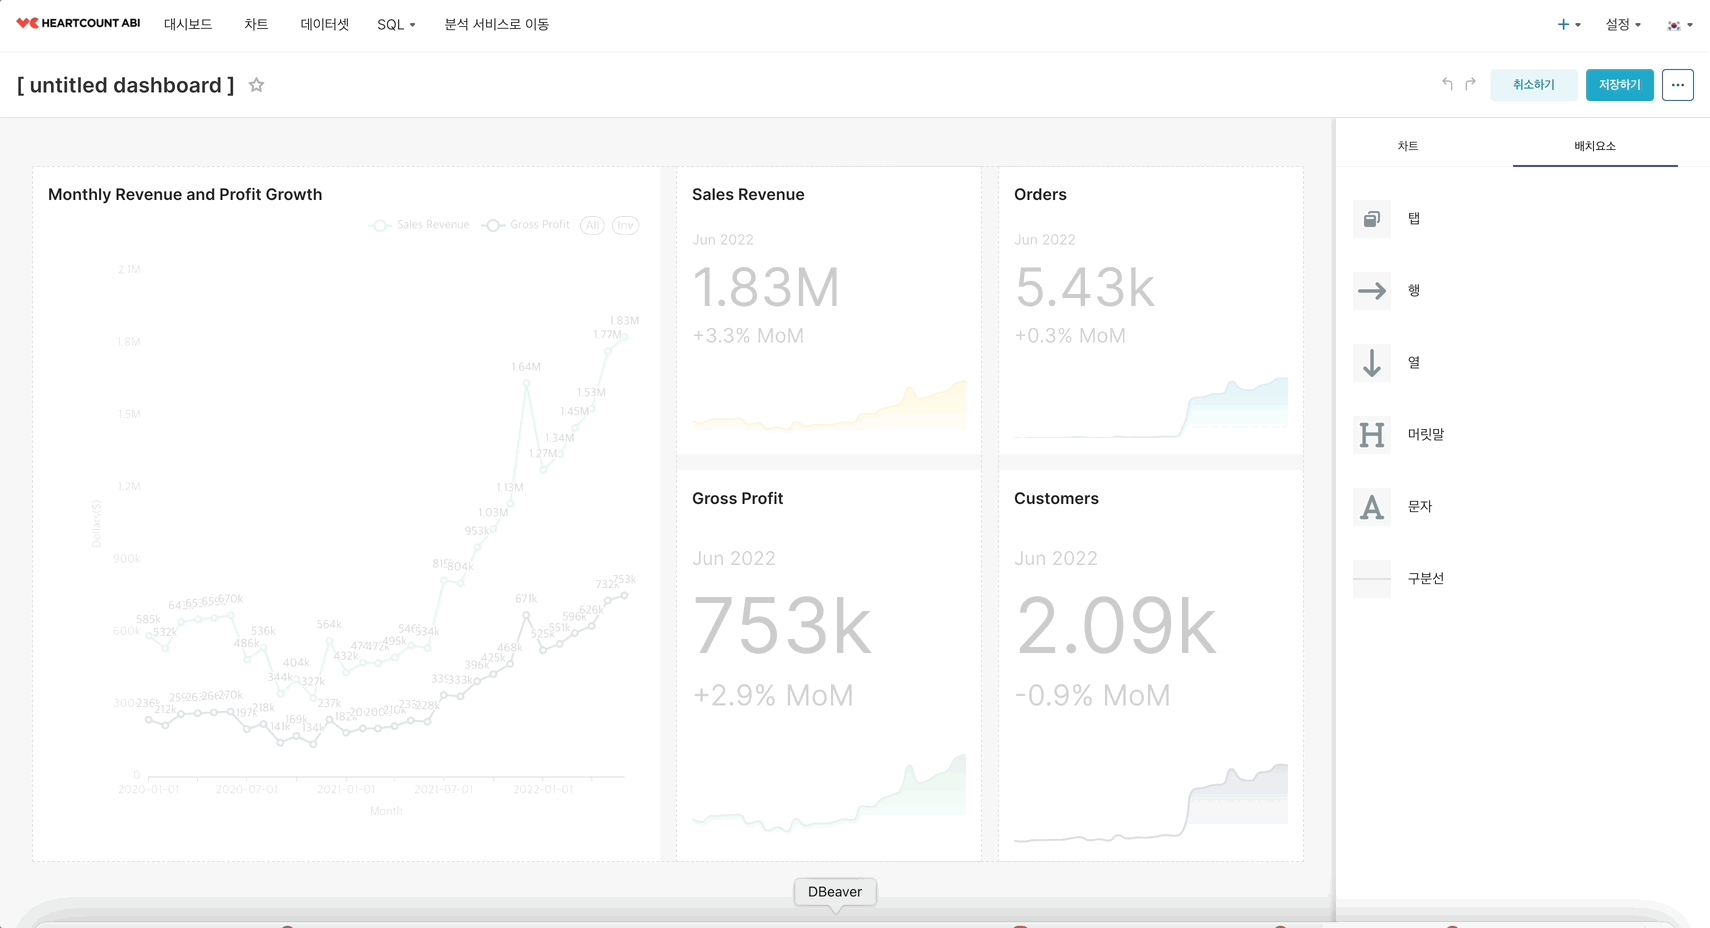Screen dimensions: 1710x928
Task: Click the Gross Profit sparkline chart
Action: 829,794
